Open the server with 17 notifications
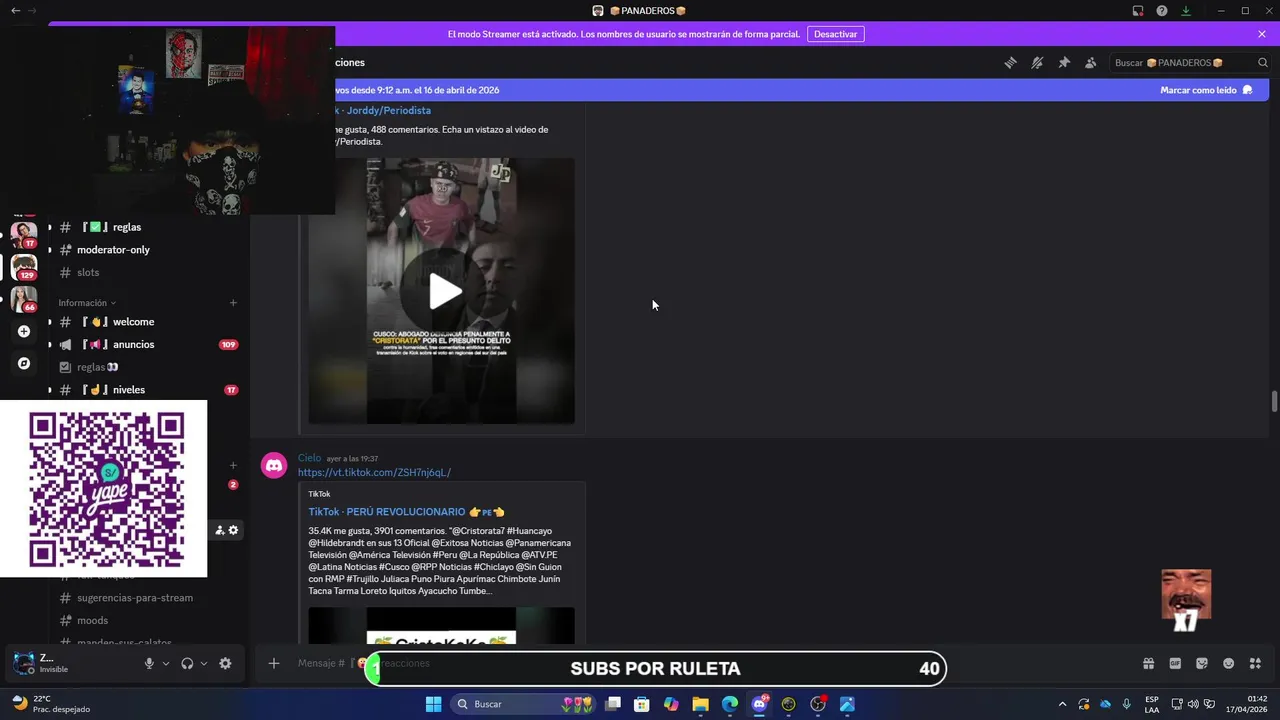The image size is (1280, 720). pyautogui.click(x=24, y=235)
